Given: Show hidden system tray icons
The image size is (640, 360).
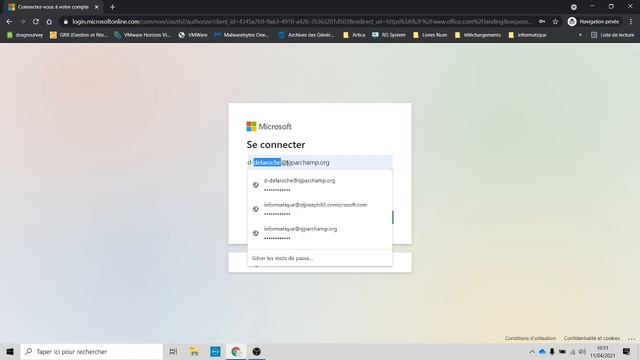Looking at the screenshot, I should 532,351.
